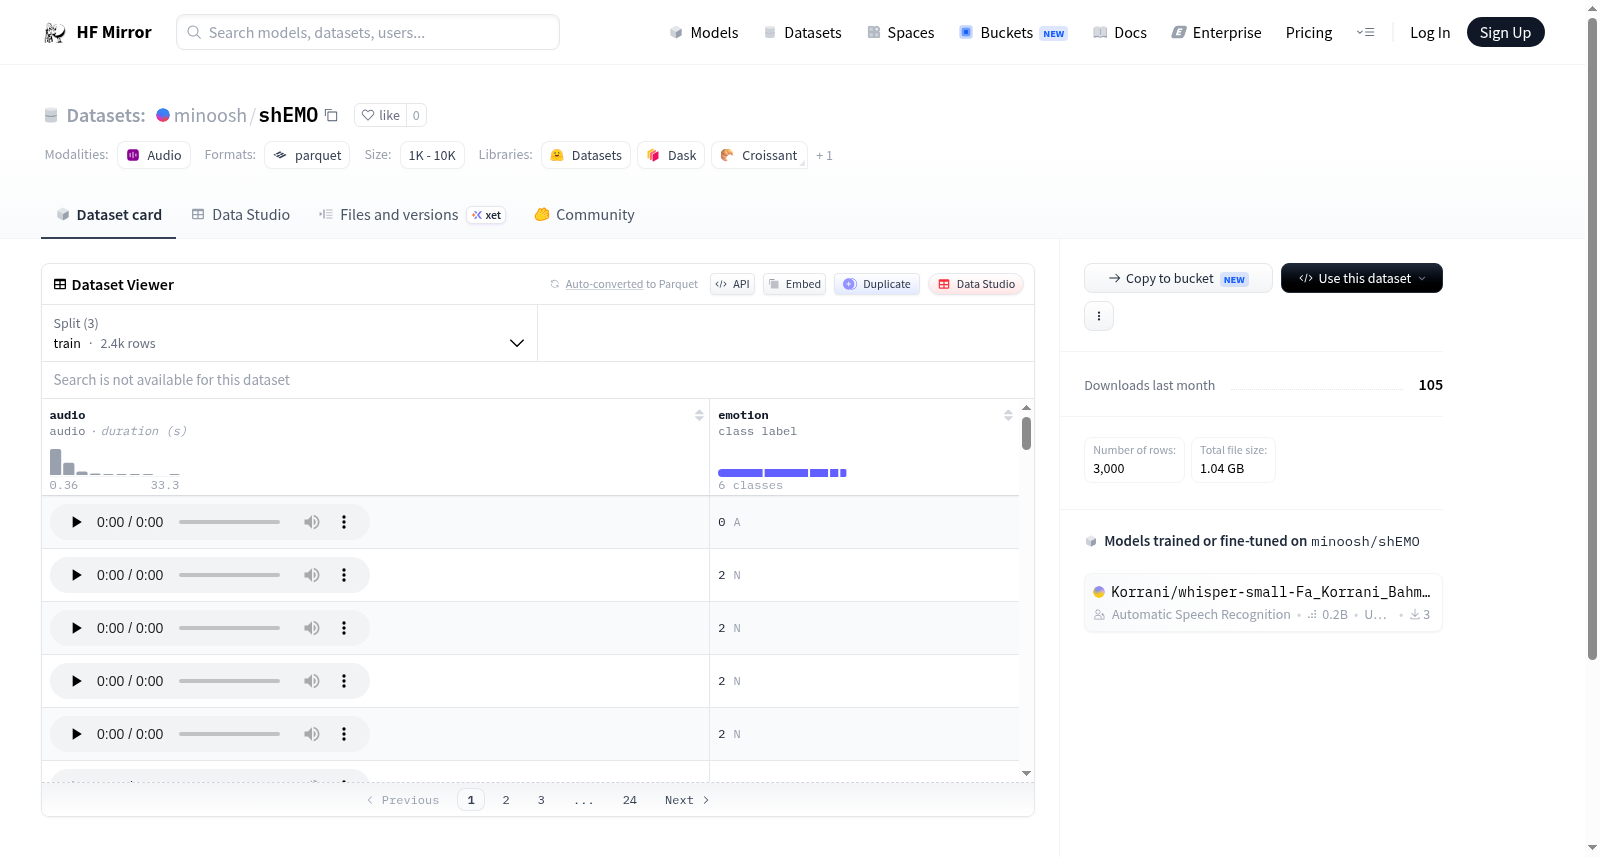The width and height of the screenshot is (1600, 857).
Task: Seek the second row audio progress slider
Action: (229, 575)
